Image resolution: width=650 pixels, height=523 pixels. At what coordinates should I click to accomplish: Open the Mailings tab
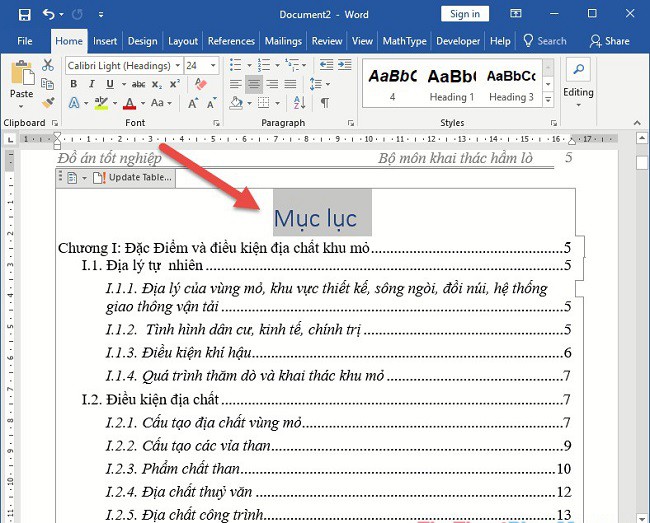click(x=283, y=41)
